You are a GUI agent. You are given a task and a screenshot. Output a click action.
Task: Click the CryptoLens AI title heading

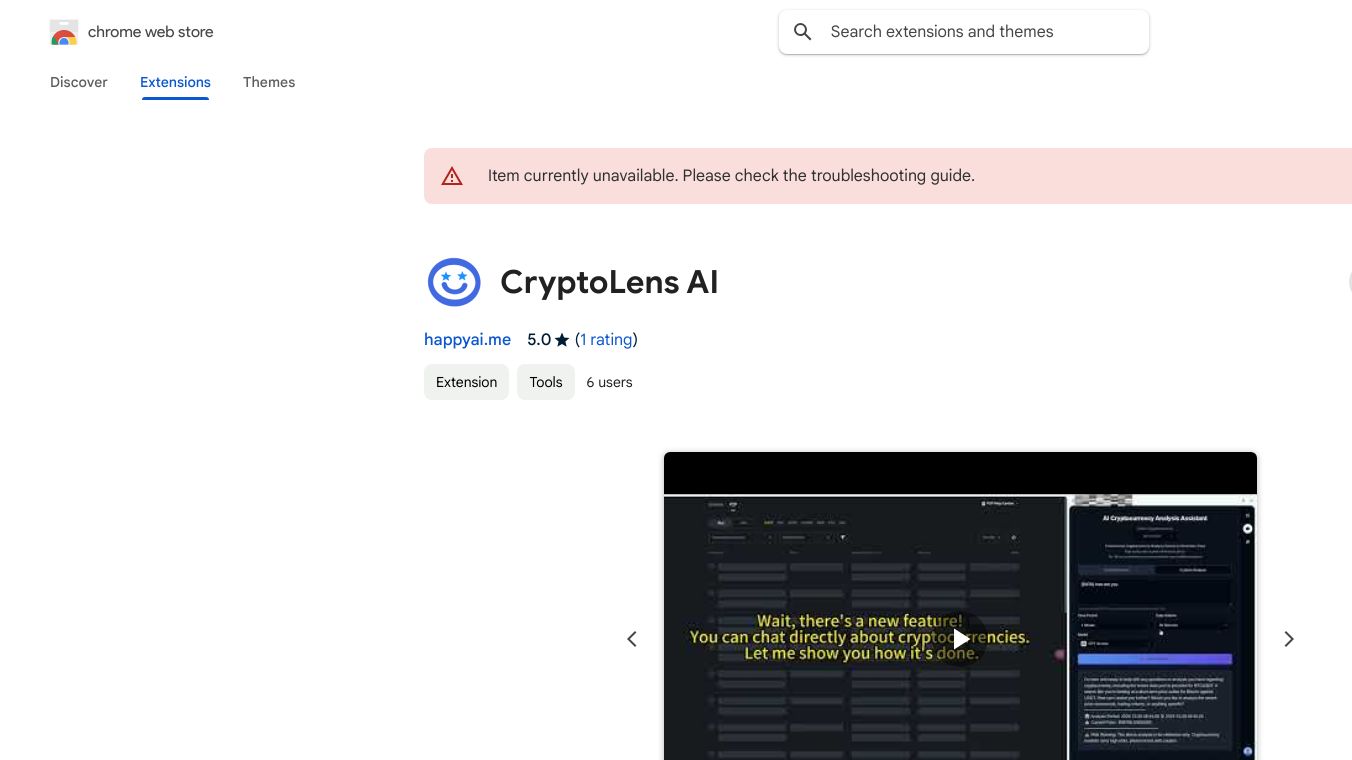609,282
